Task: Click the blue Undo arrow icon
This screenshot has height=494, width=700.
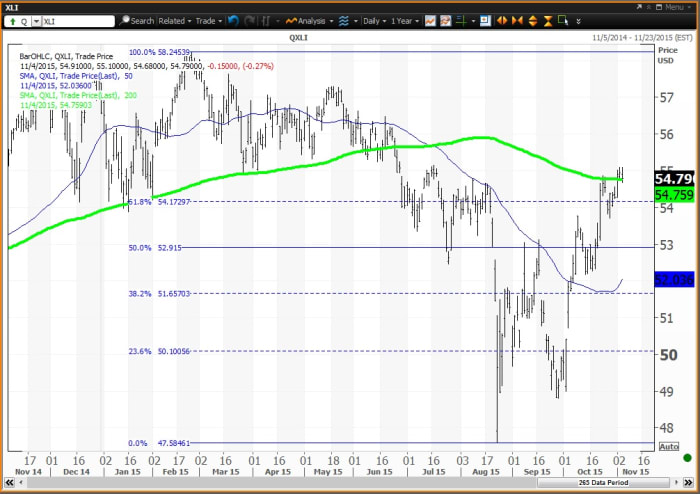Action: pyautogui.click(x=233, y=21)
